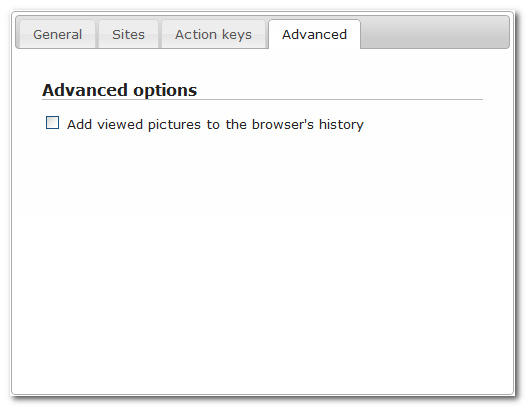Click the word "Sites" in the tab bar
The width and height of the screenshot is (526, 407).
pos(128,35)
